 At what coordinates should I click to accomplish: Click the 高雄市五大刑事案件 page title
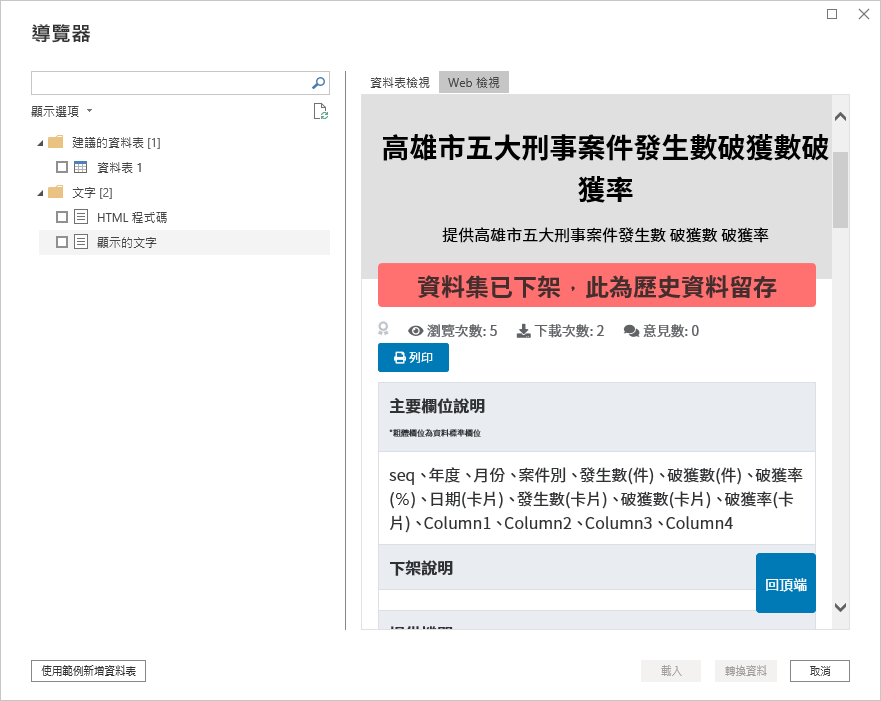point(605,169)
